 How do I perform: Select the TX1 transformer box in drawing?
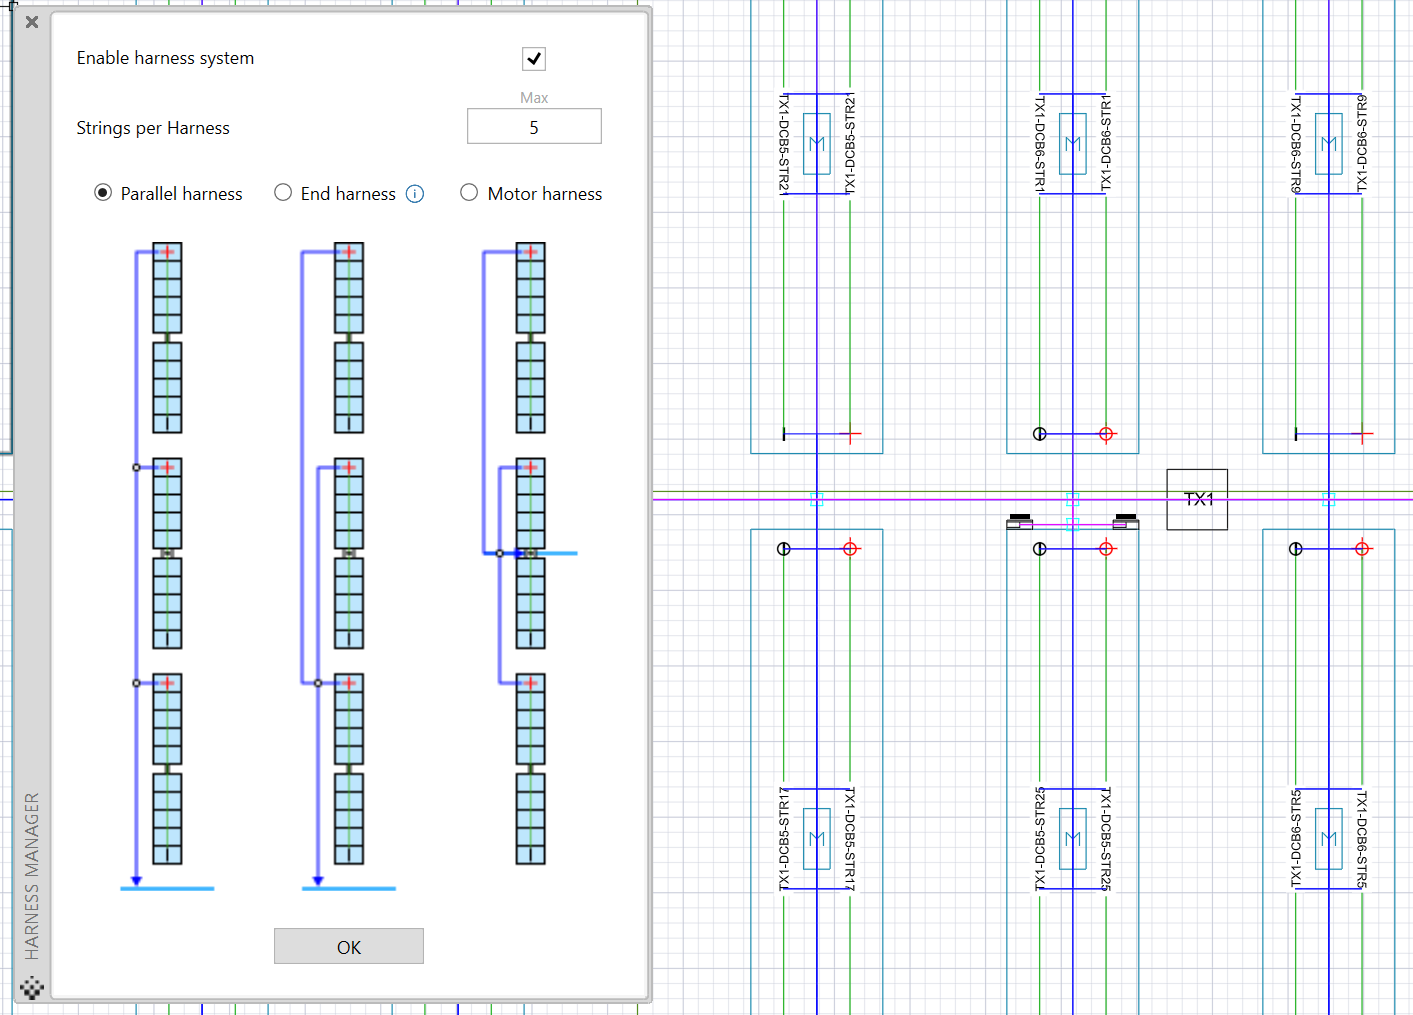point(1197,499)
